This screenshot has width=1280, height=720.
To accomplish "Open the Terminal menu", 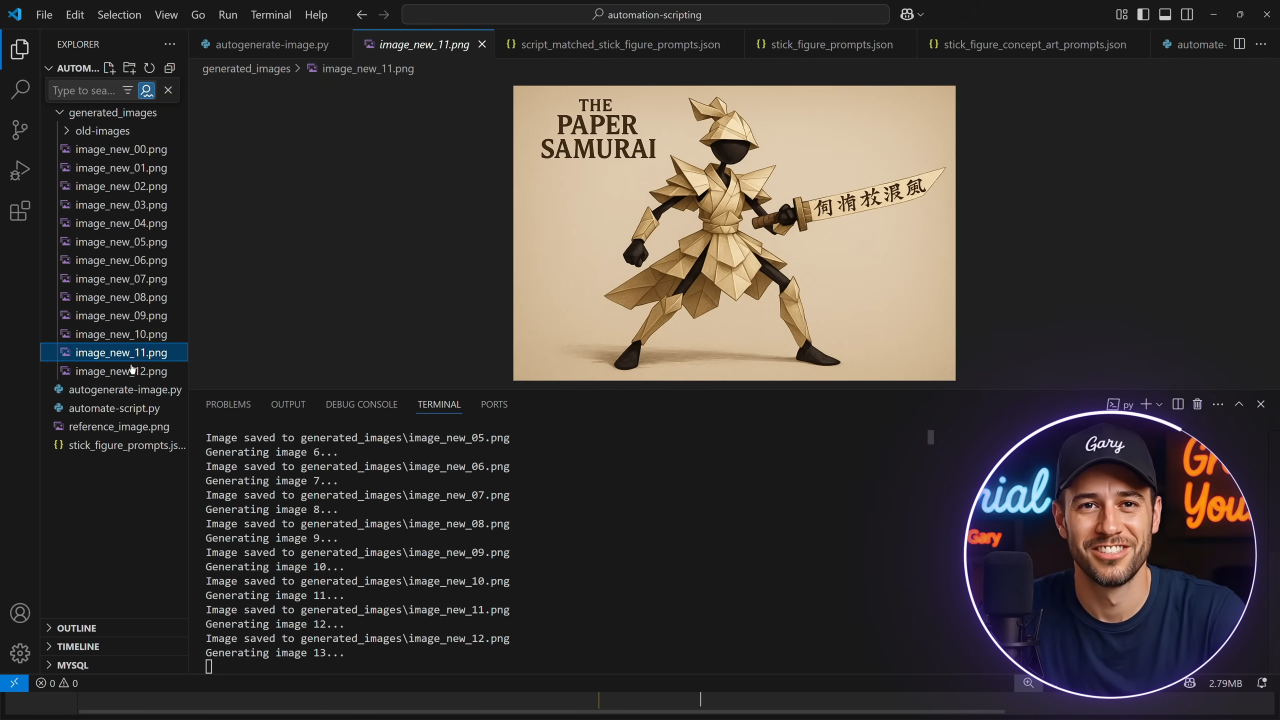I will point(271,15).
